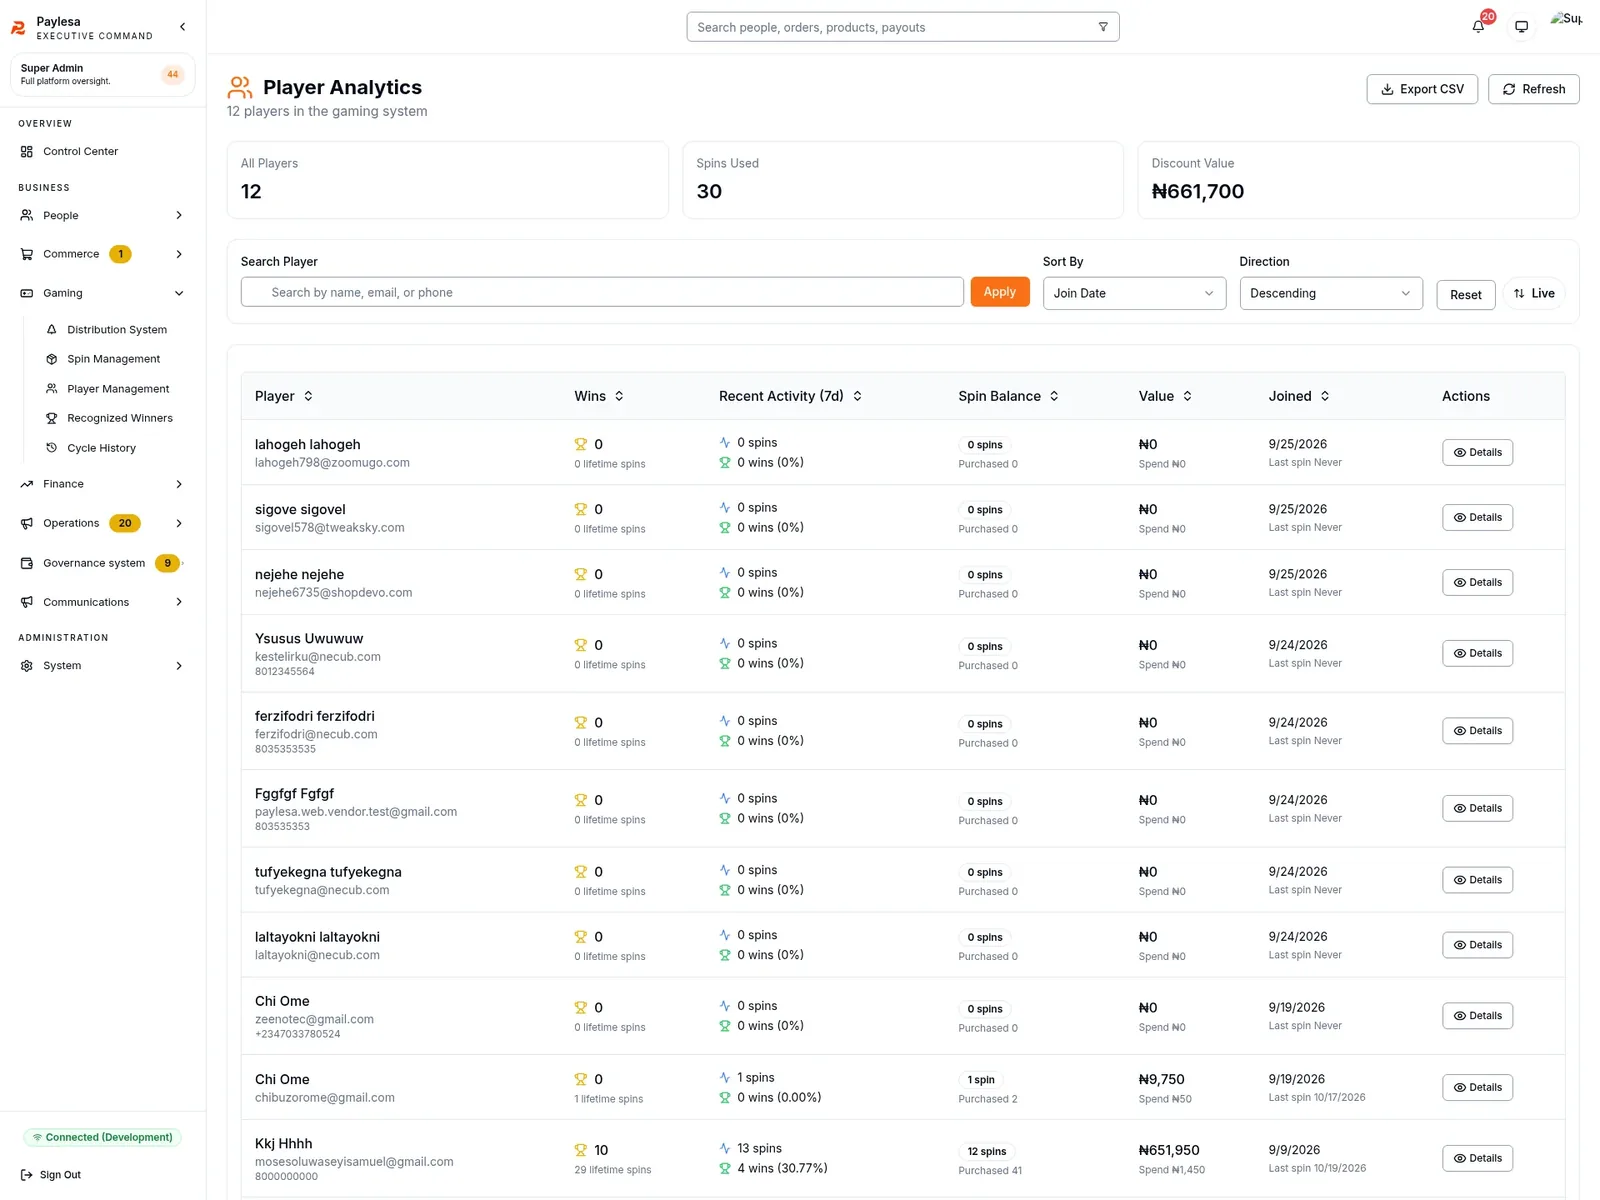Click the orange Apply button
The image size is (1600, 1200).
pos(1000,292)
